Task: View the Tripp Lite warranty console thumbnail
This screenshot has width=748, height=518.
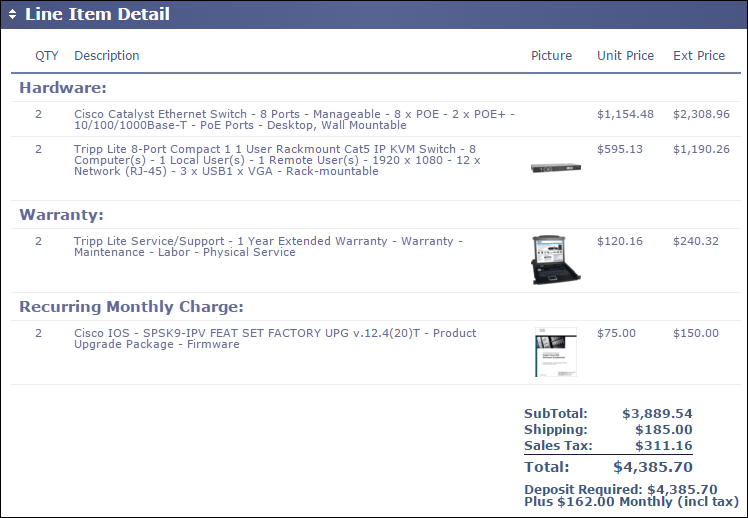Action: 556,260
